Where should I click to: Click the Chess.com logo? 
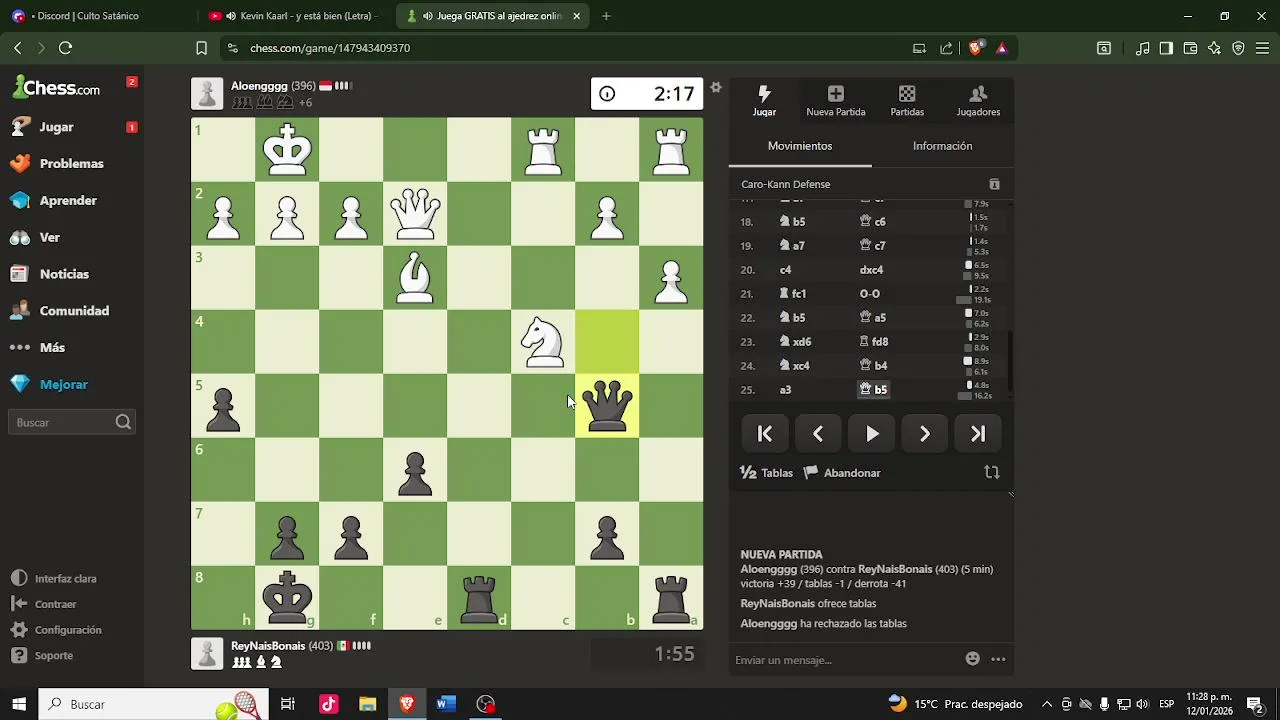pyautogui.click(x=56, y=88)
